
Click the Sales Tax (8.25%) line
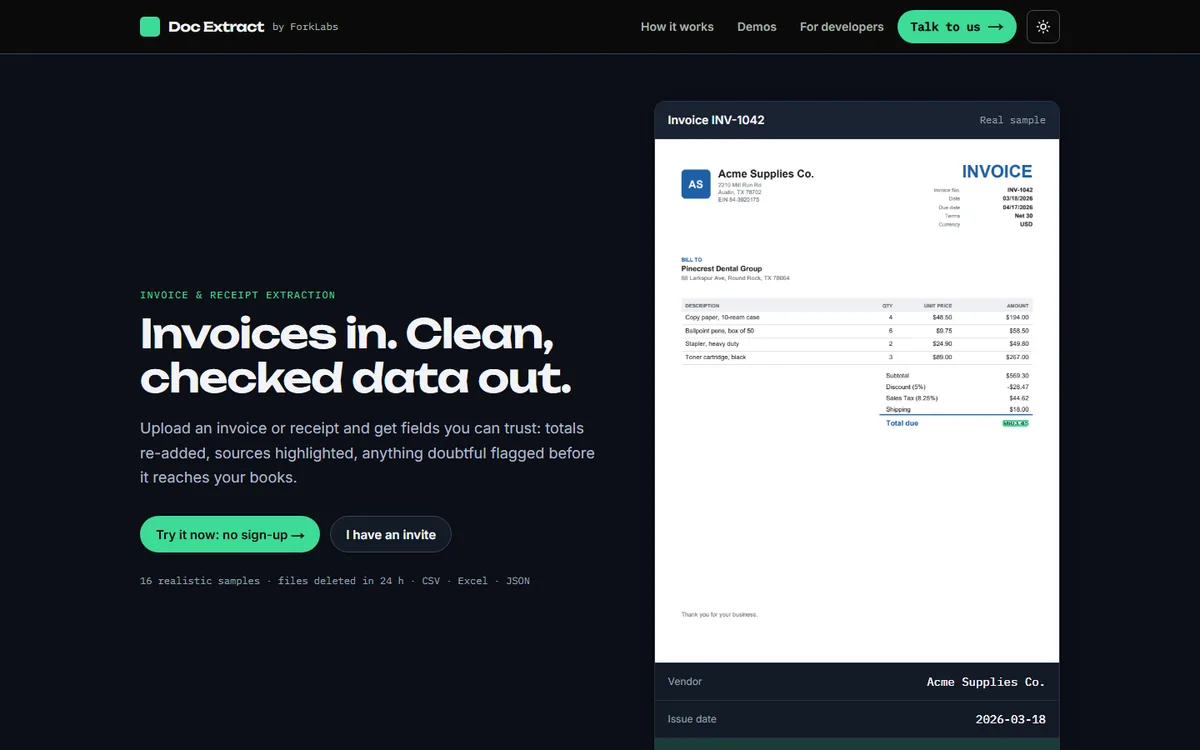point(957,398)
